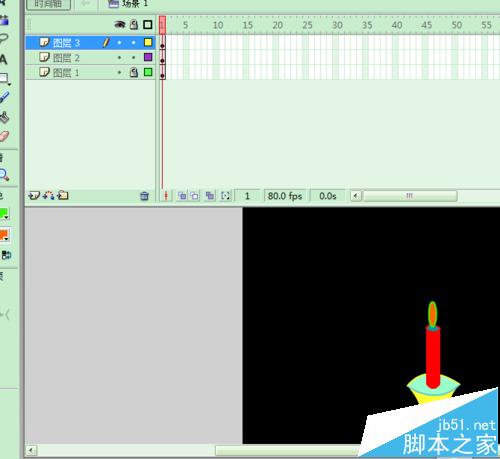Click the Add Motion Guide icon
Viewport: 500px width, 459px height.
(x=49, y=195)
